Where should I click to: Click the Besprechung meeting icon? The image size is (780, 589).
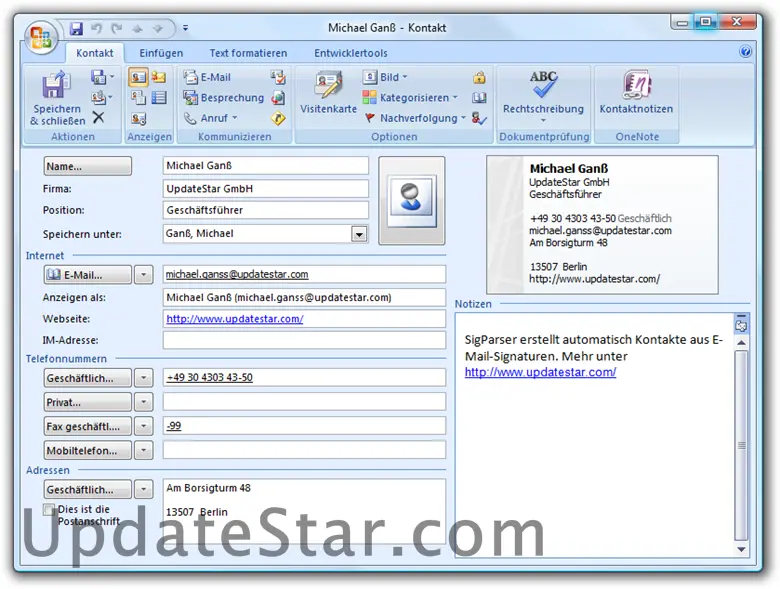(x=223, y=98)
